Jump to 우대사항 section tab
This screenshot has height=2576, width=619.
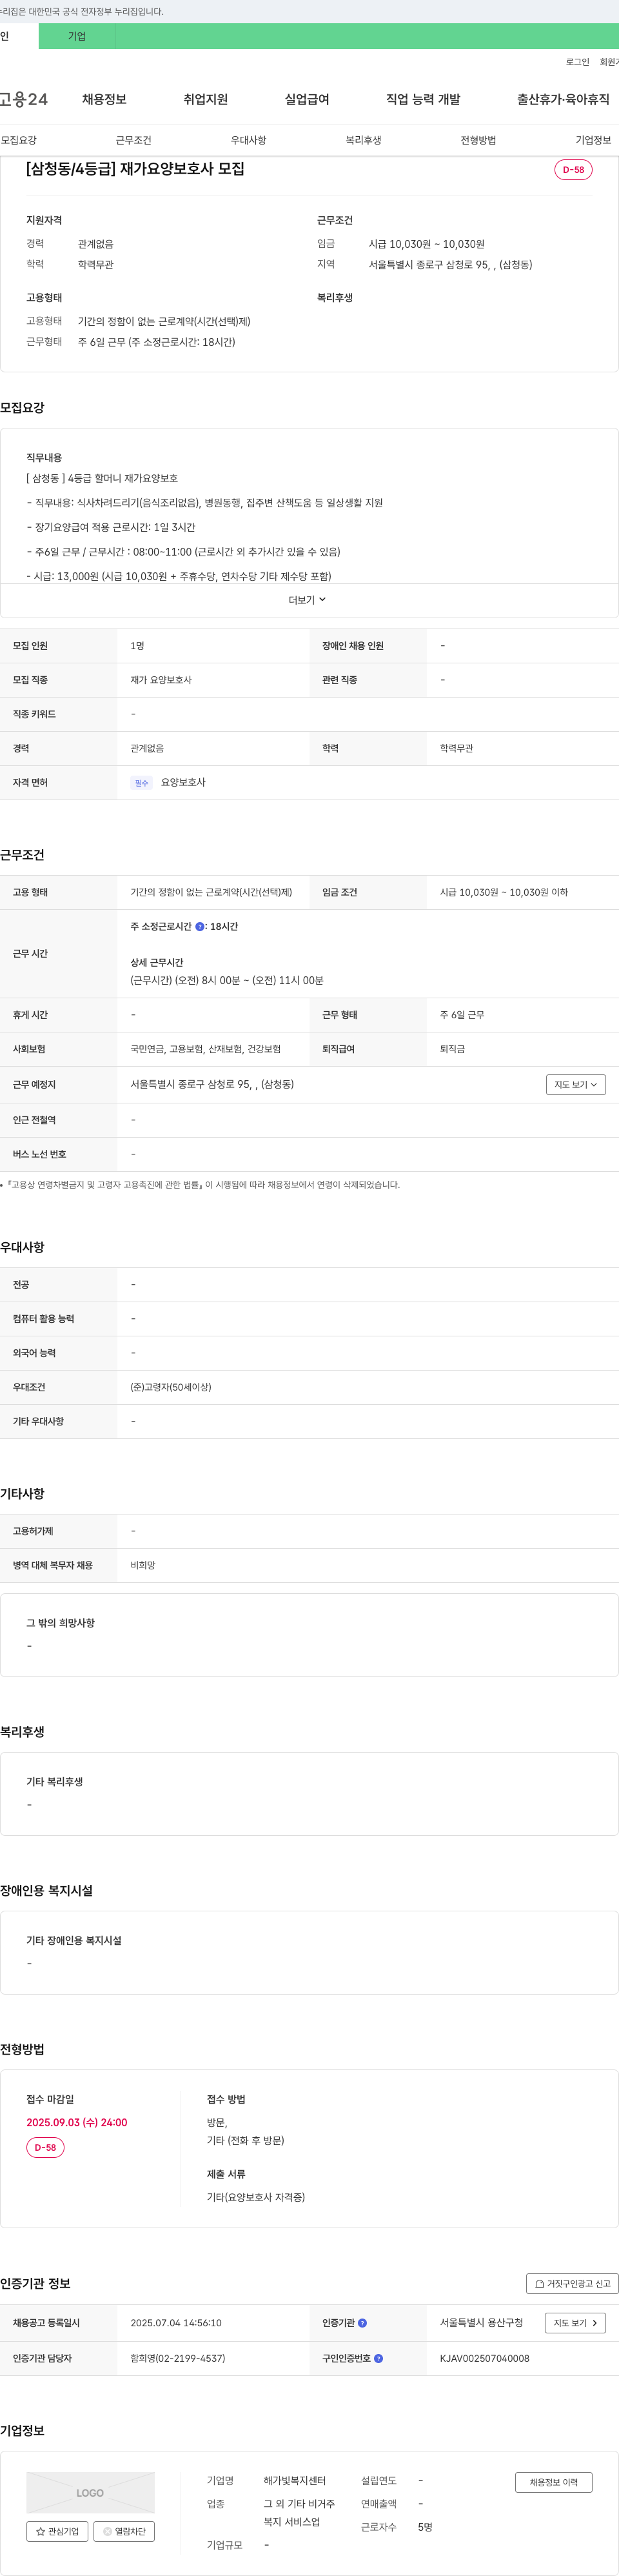(x=248, y=140)
